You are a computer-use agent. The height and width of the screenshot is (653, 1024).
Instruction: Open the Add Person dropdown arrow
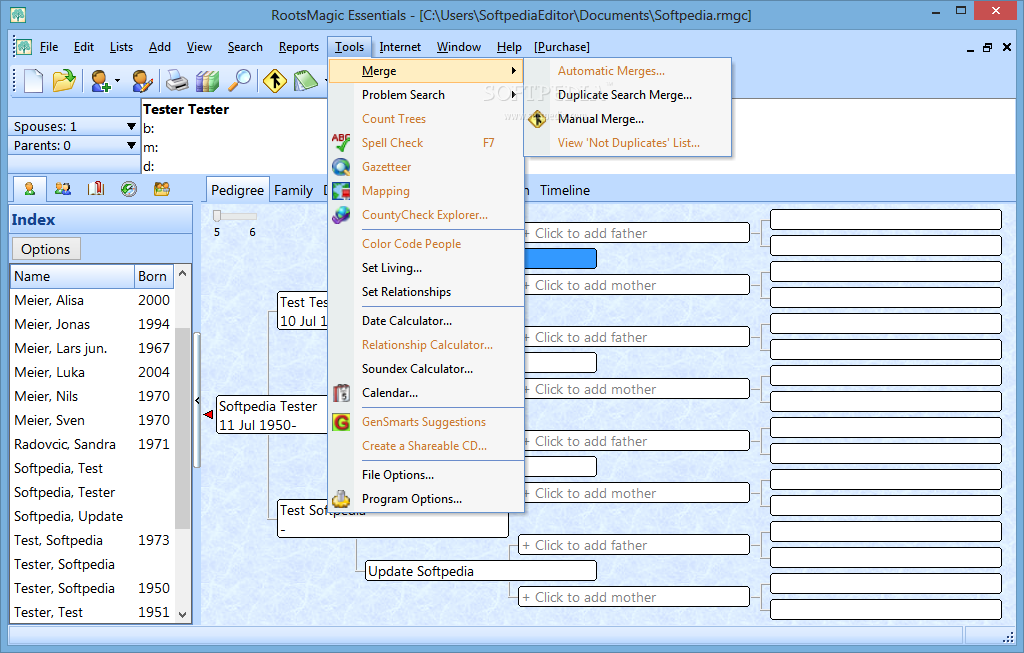[118, 81]
